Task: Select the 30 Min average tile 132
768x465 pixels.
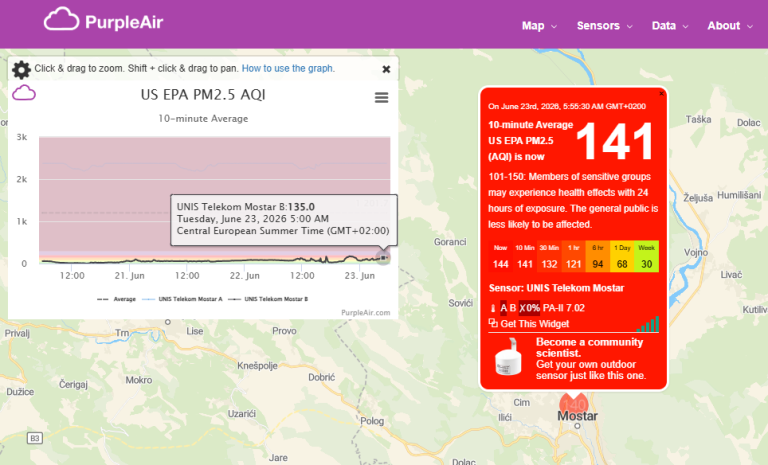Action: pos(549,257)
